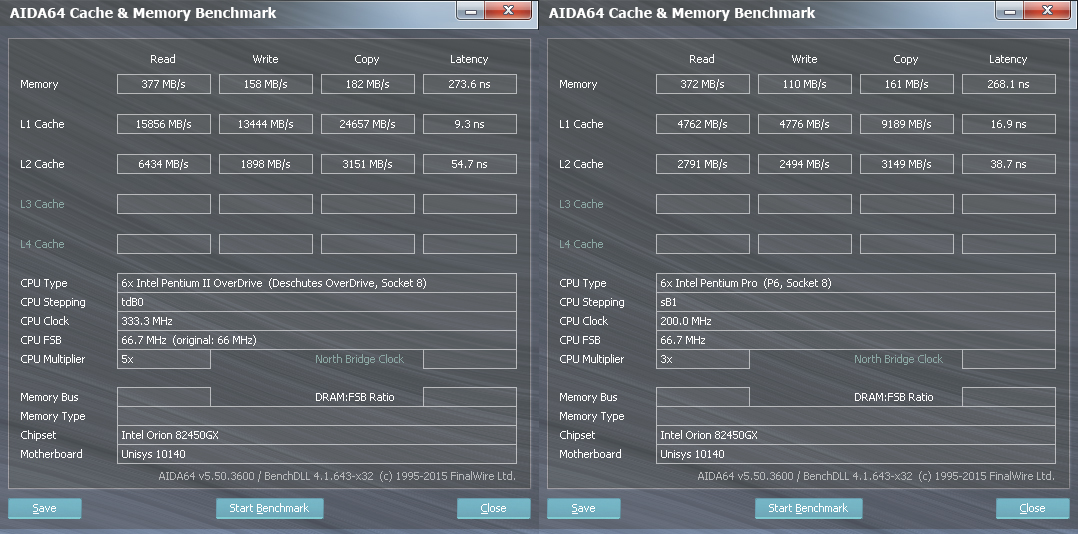Image resolution: width=1078 pixels, height=534 pixels.
Task: Click the Memory latency 268.1 ns field
Action: coord(1008,84)
